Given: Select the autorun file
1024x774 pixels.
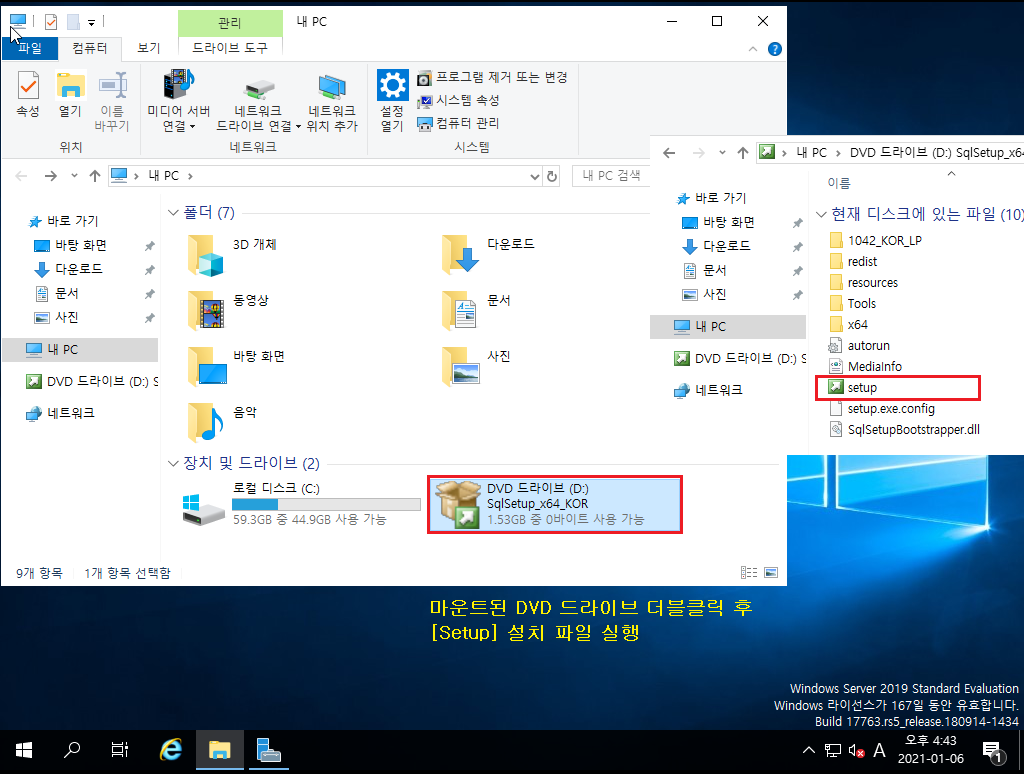Looking at the screenshot, I should tap(859, 346).
